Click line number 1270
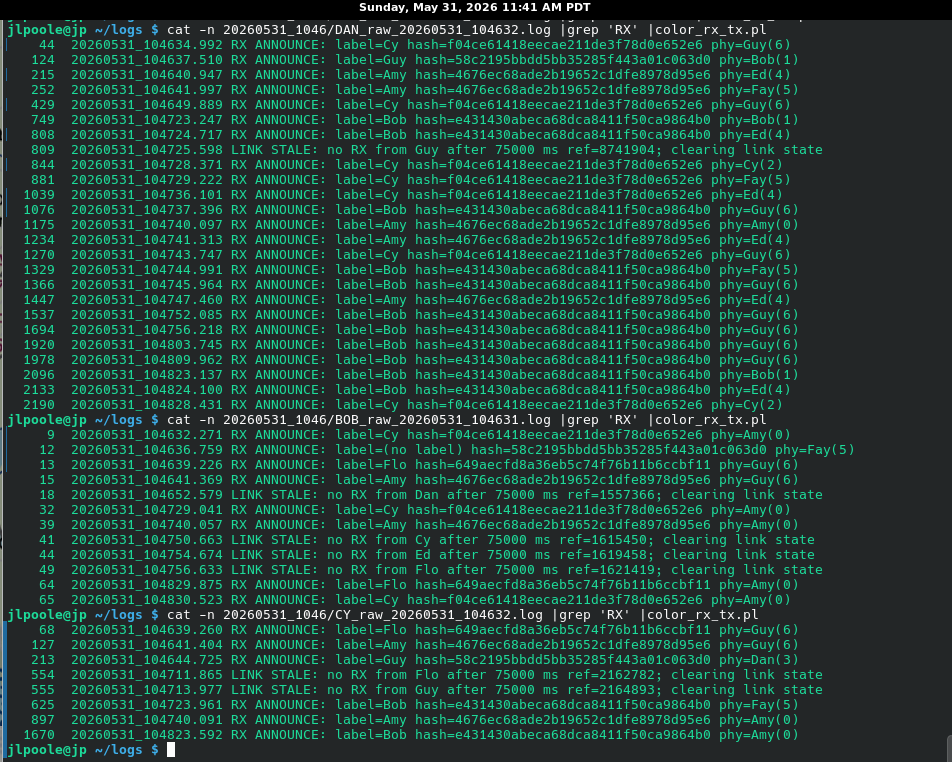952x762 pixels. 39,255
